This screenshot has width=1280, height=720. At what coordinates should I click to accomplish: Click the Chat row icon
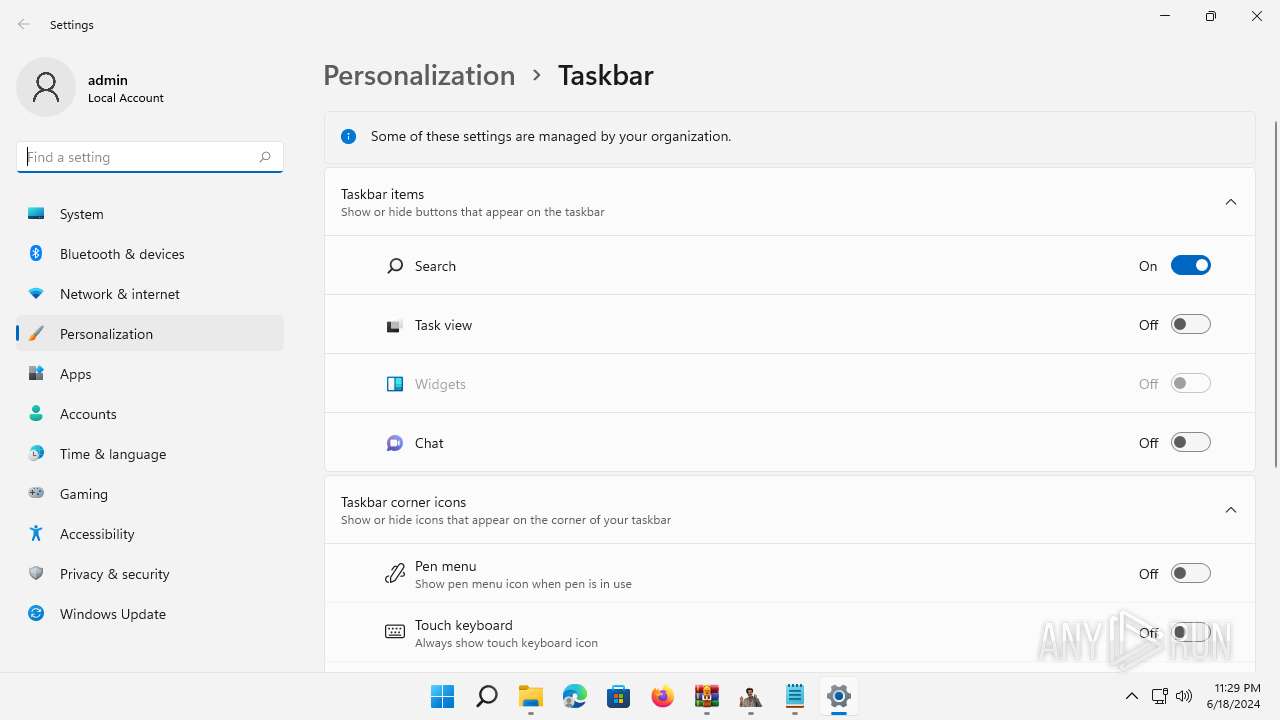click(395, 443)
